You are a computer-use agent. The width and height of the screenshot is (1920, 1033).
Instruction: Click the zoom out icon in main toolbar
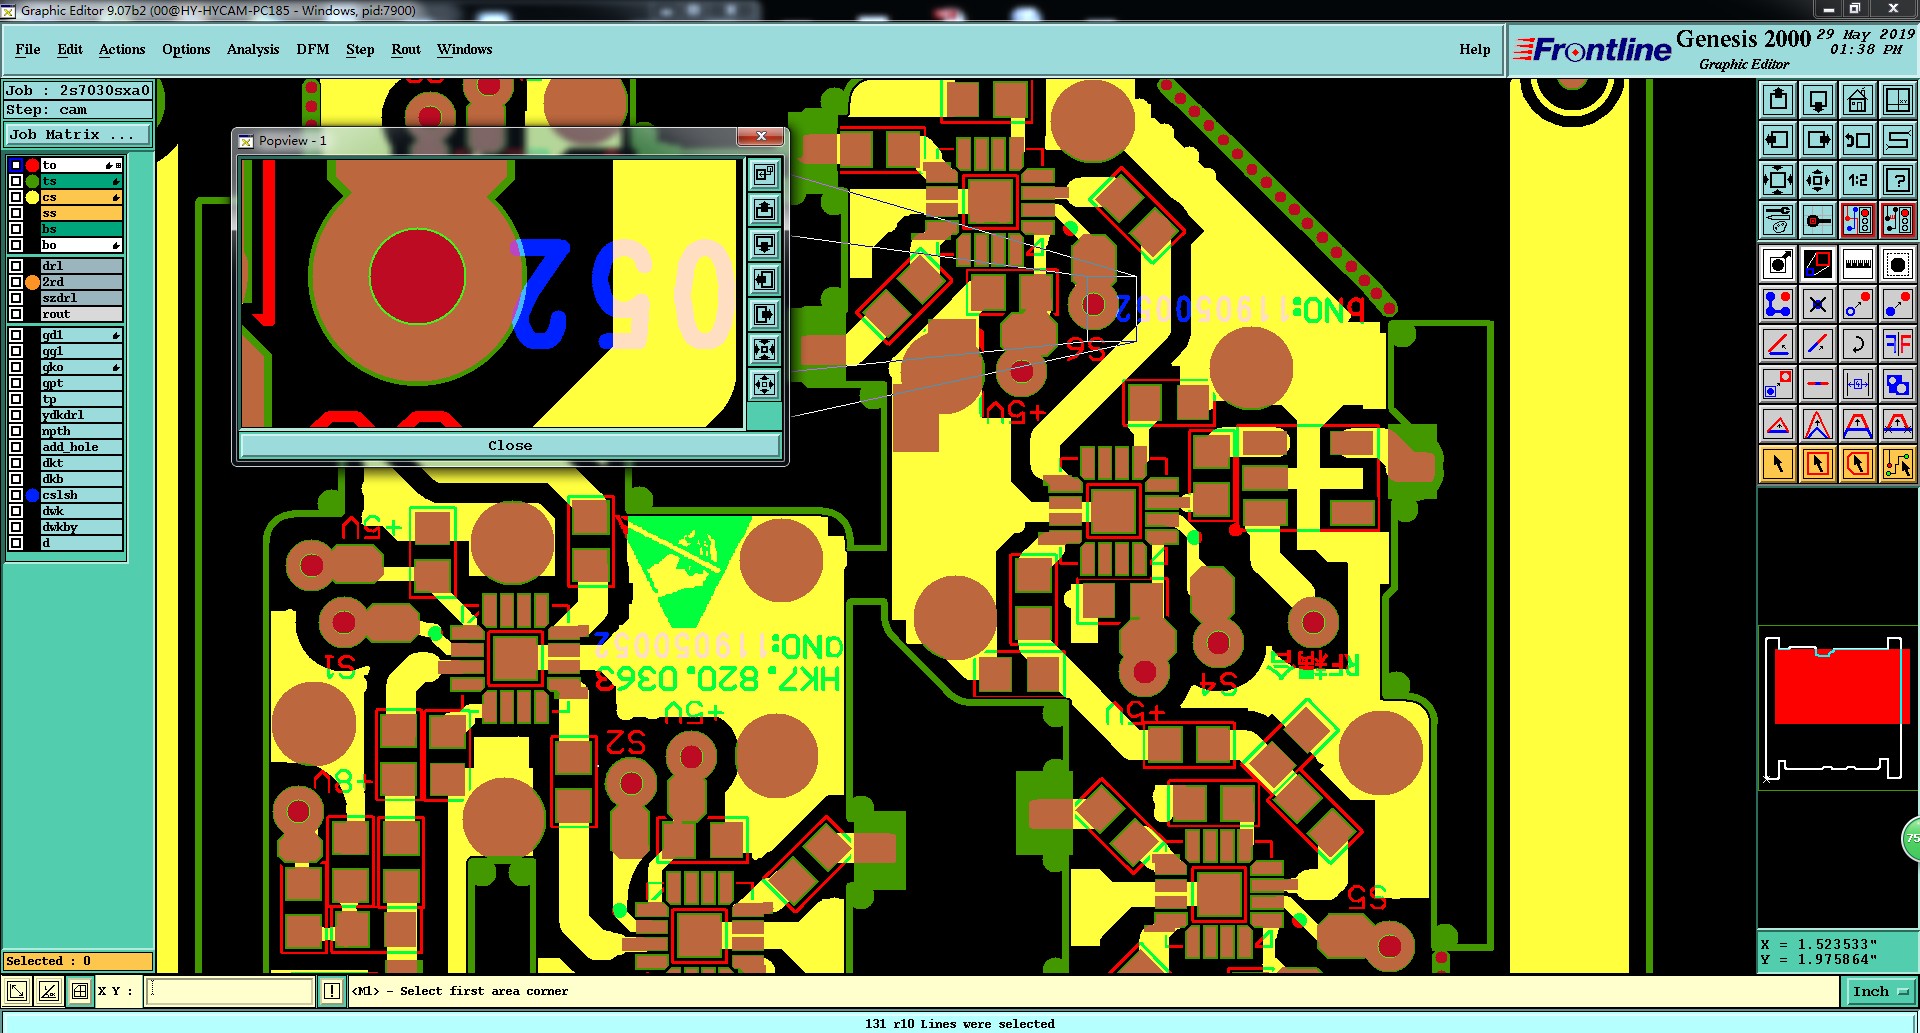tap(1818, 180)
